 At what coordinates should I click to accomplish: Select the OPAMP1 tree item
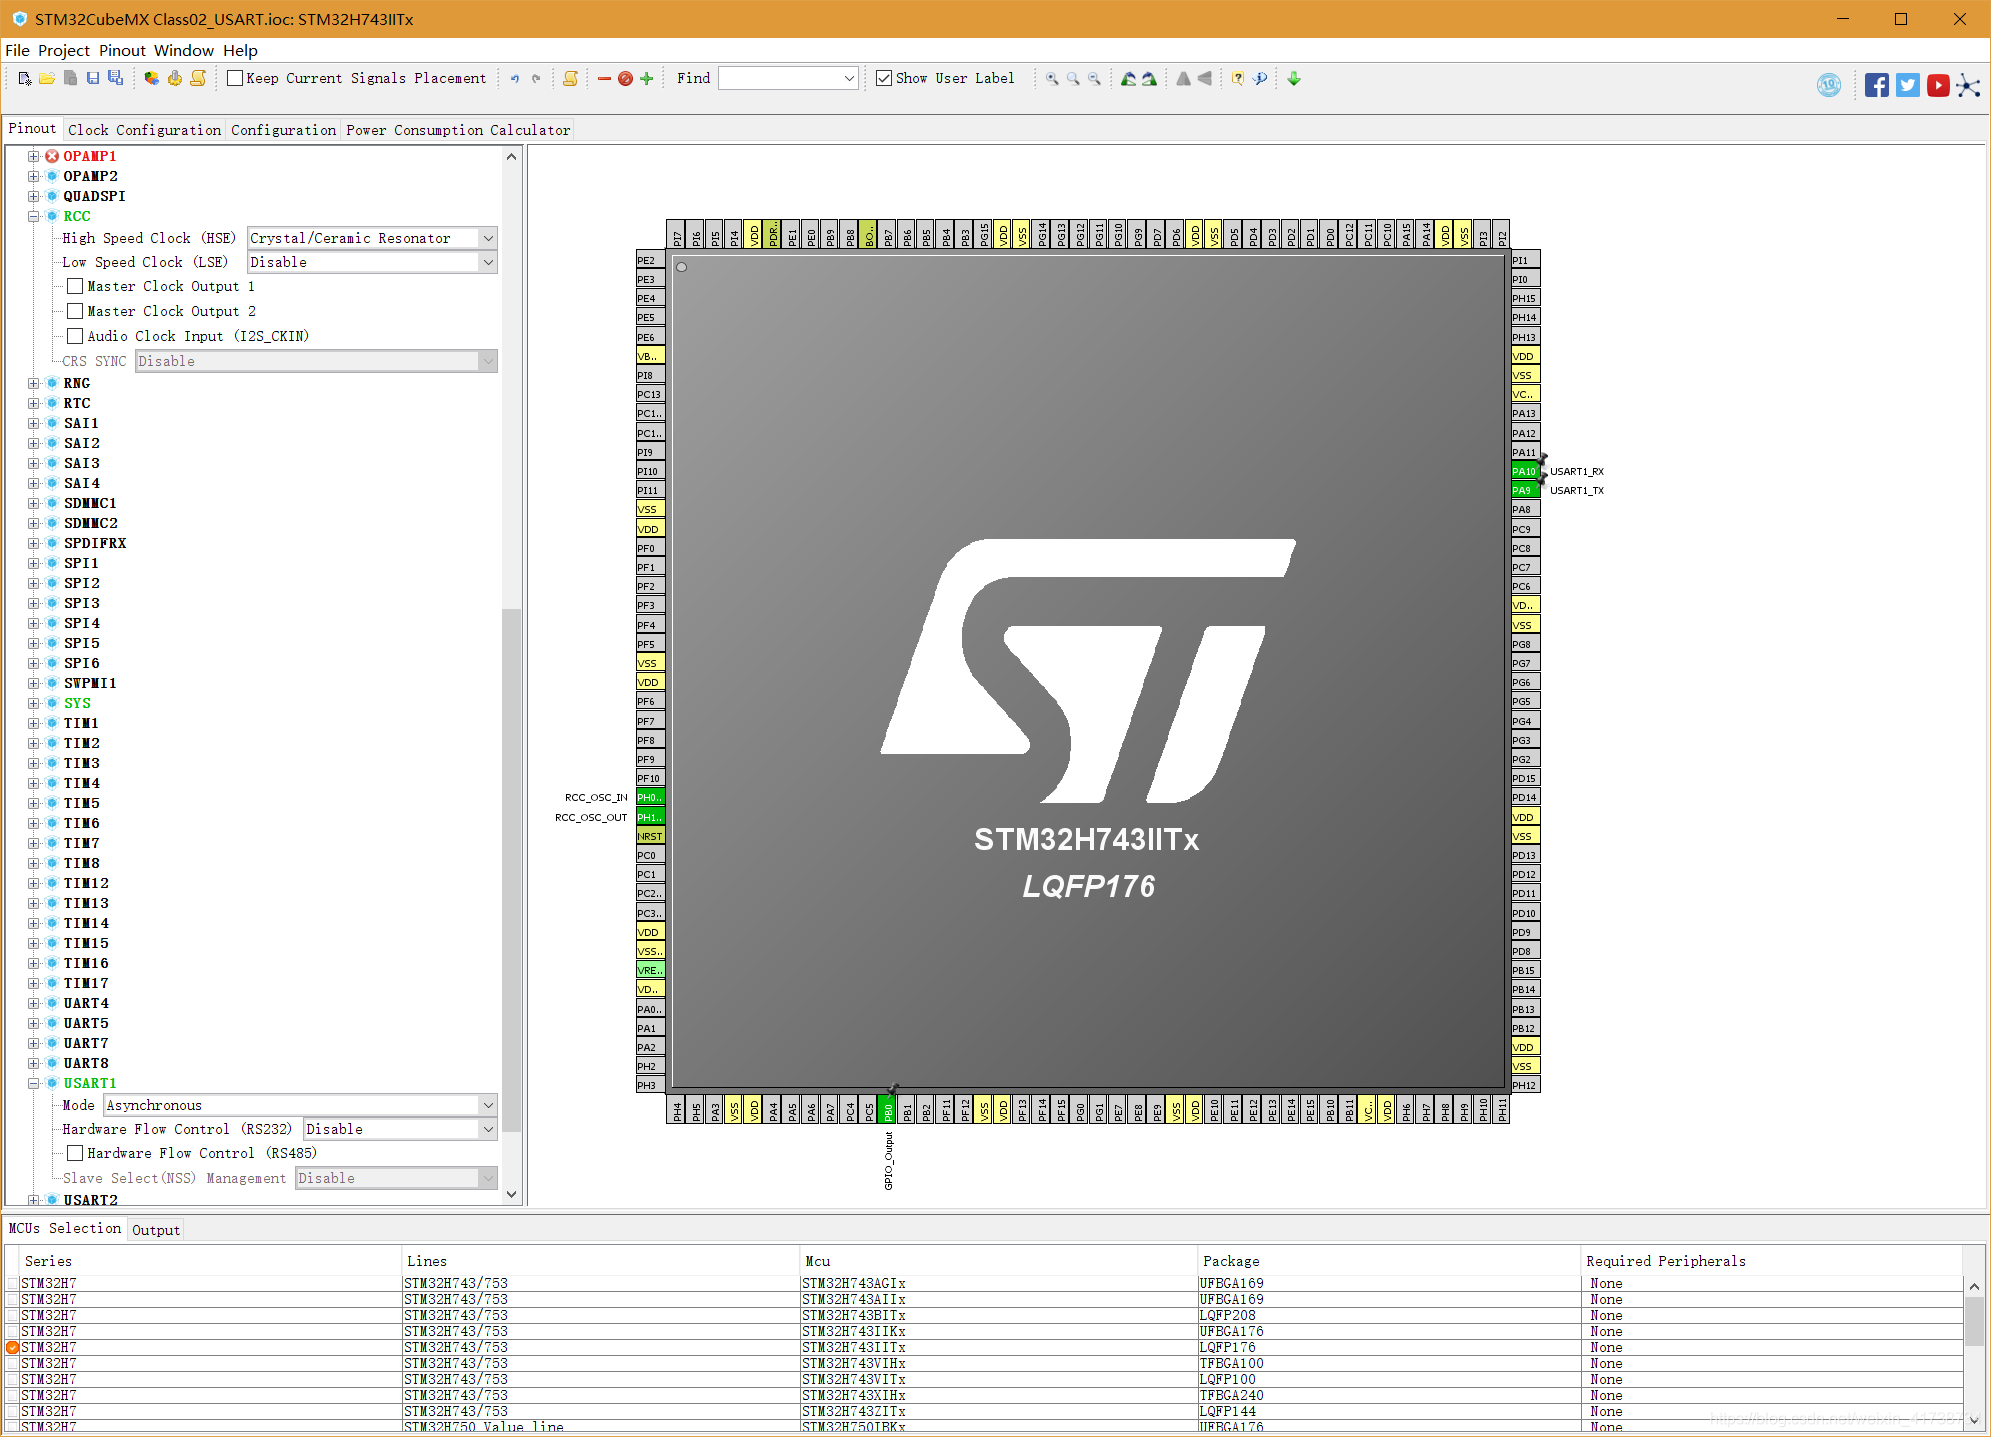pos(90,156)
